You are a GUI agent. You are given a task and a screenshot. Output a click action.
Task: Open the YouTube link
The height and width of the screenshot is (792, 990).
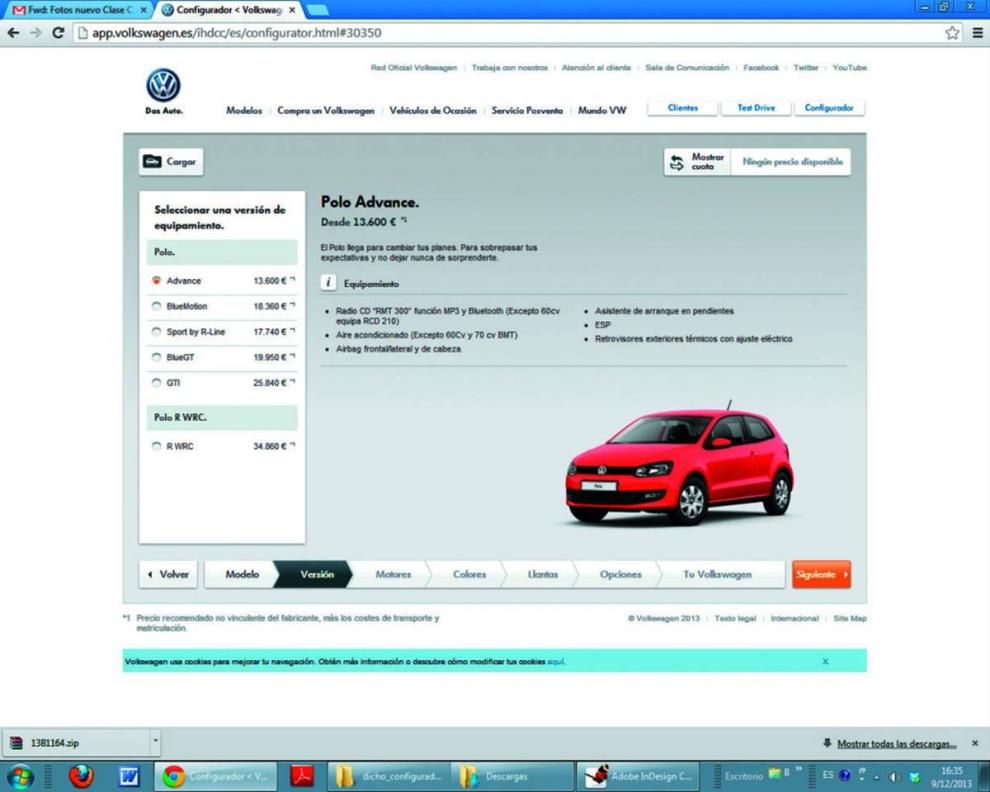tap(849, 68)
